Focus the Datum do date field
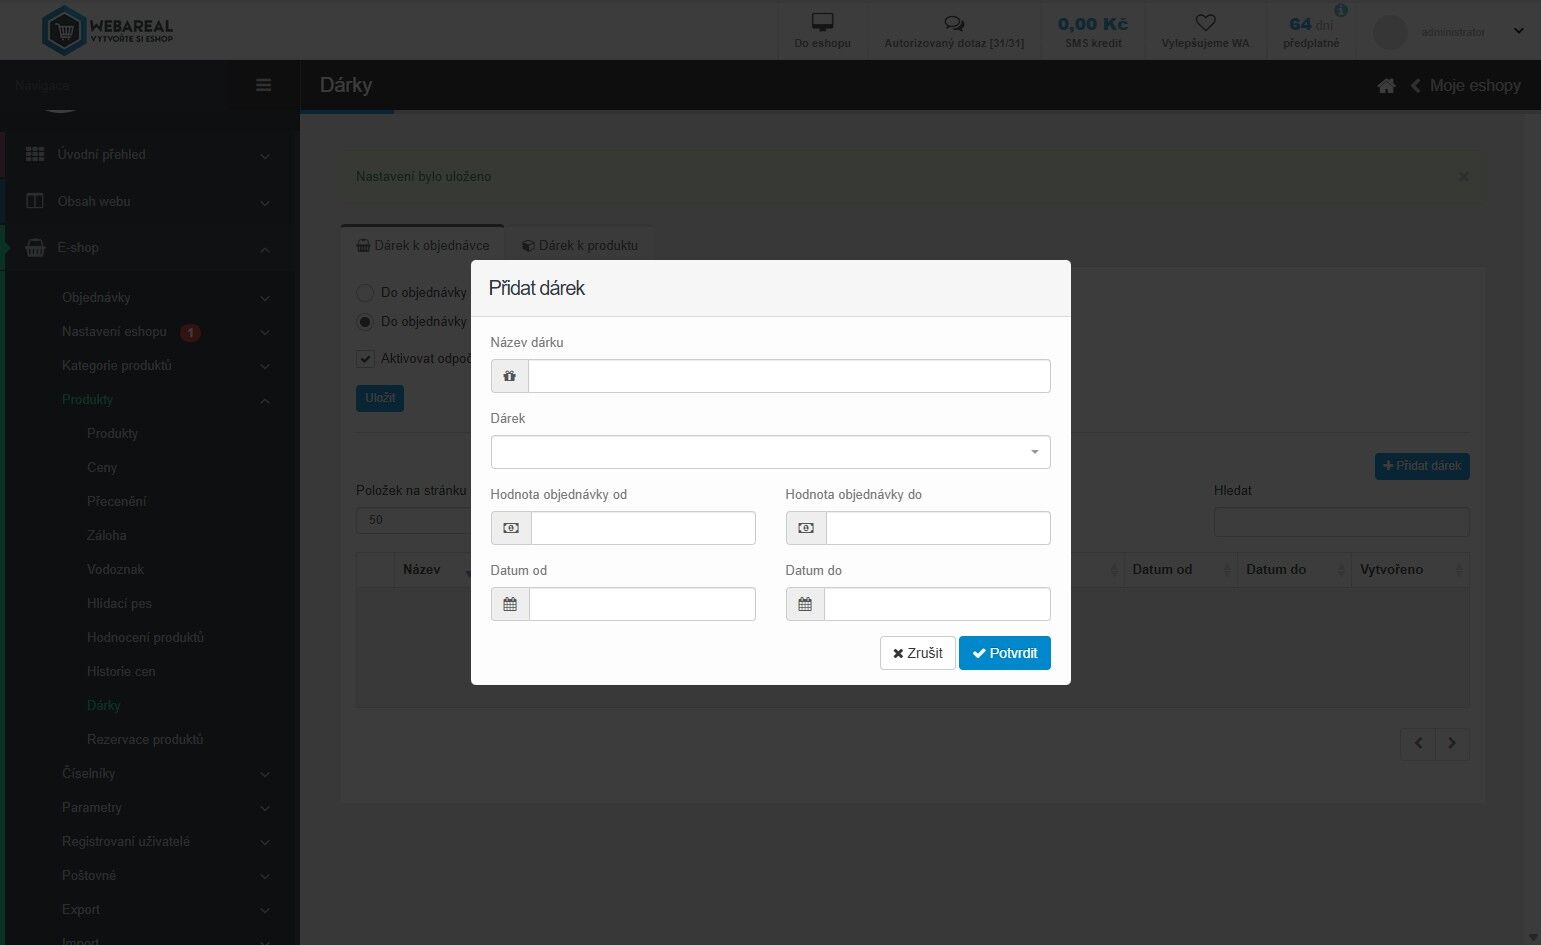Image resolution: width=1541 pixels, height=945 pixels. click(937, 604)
